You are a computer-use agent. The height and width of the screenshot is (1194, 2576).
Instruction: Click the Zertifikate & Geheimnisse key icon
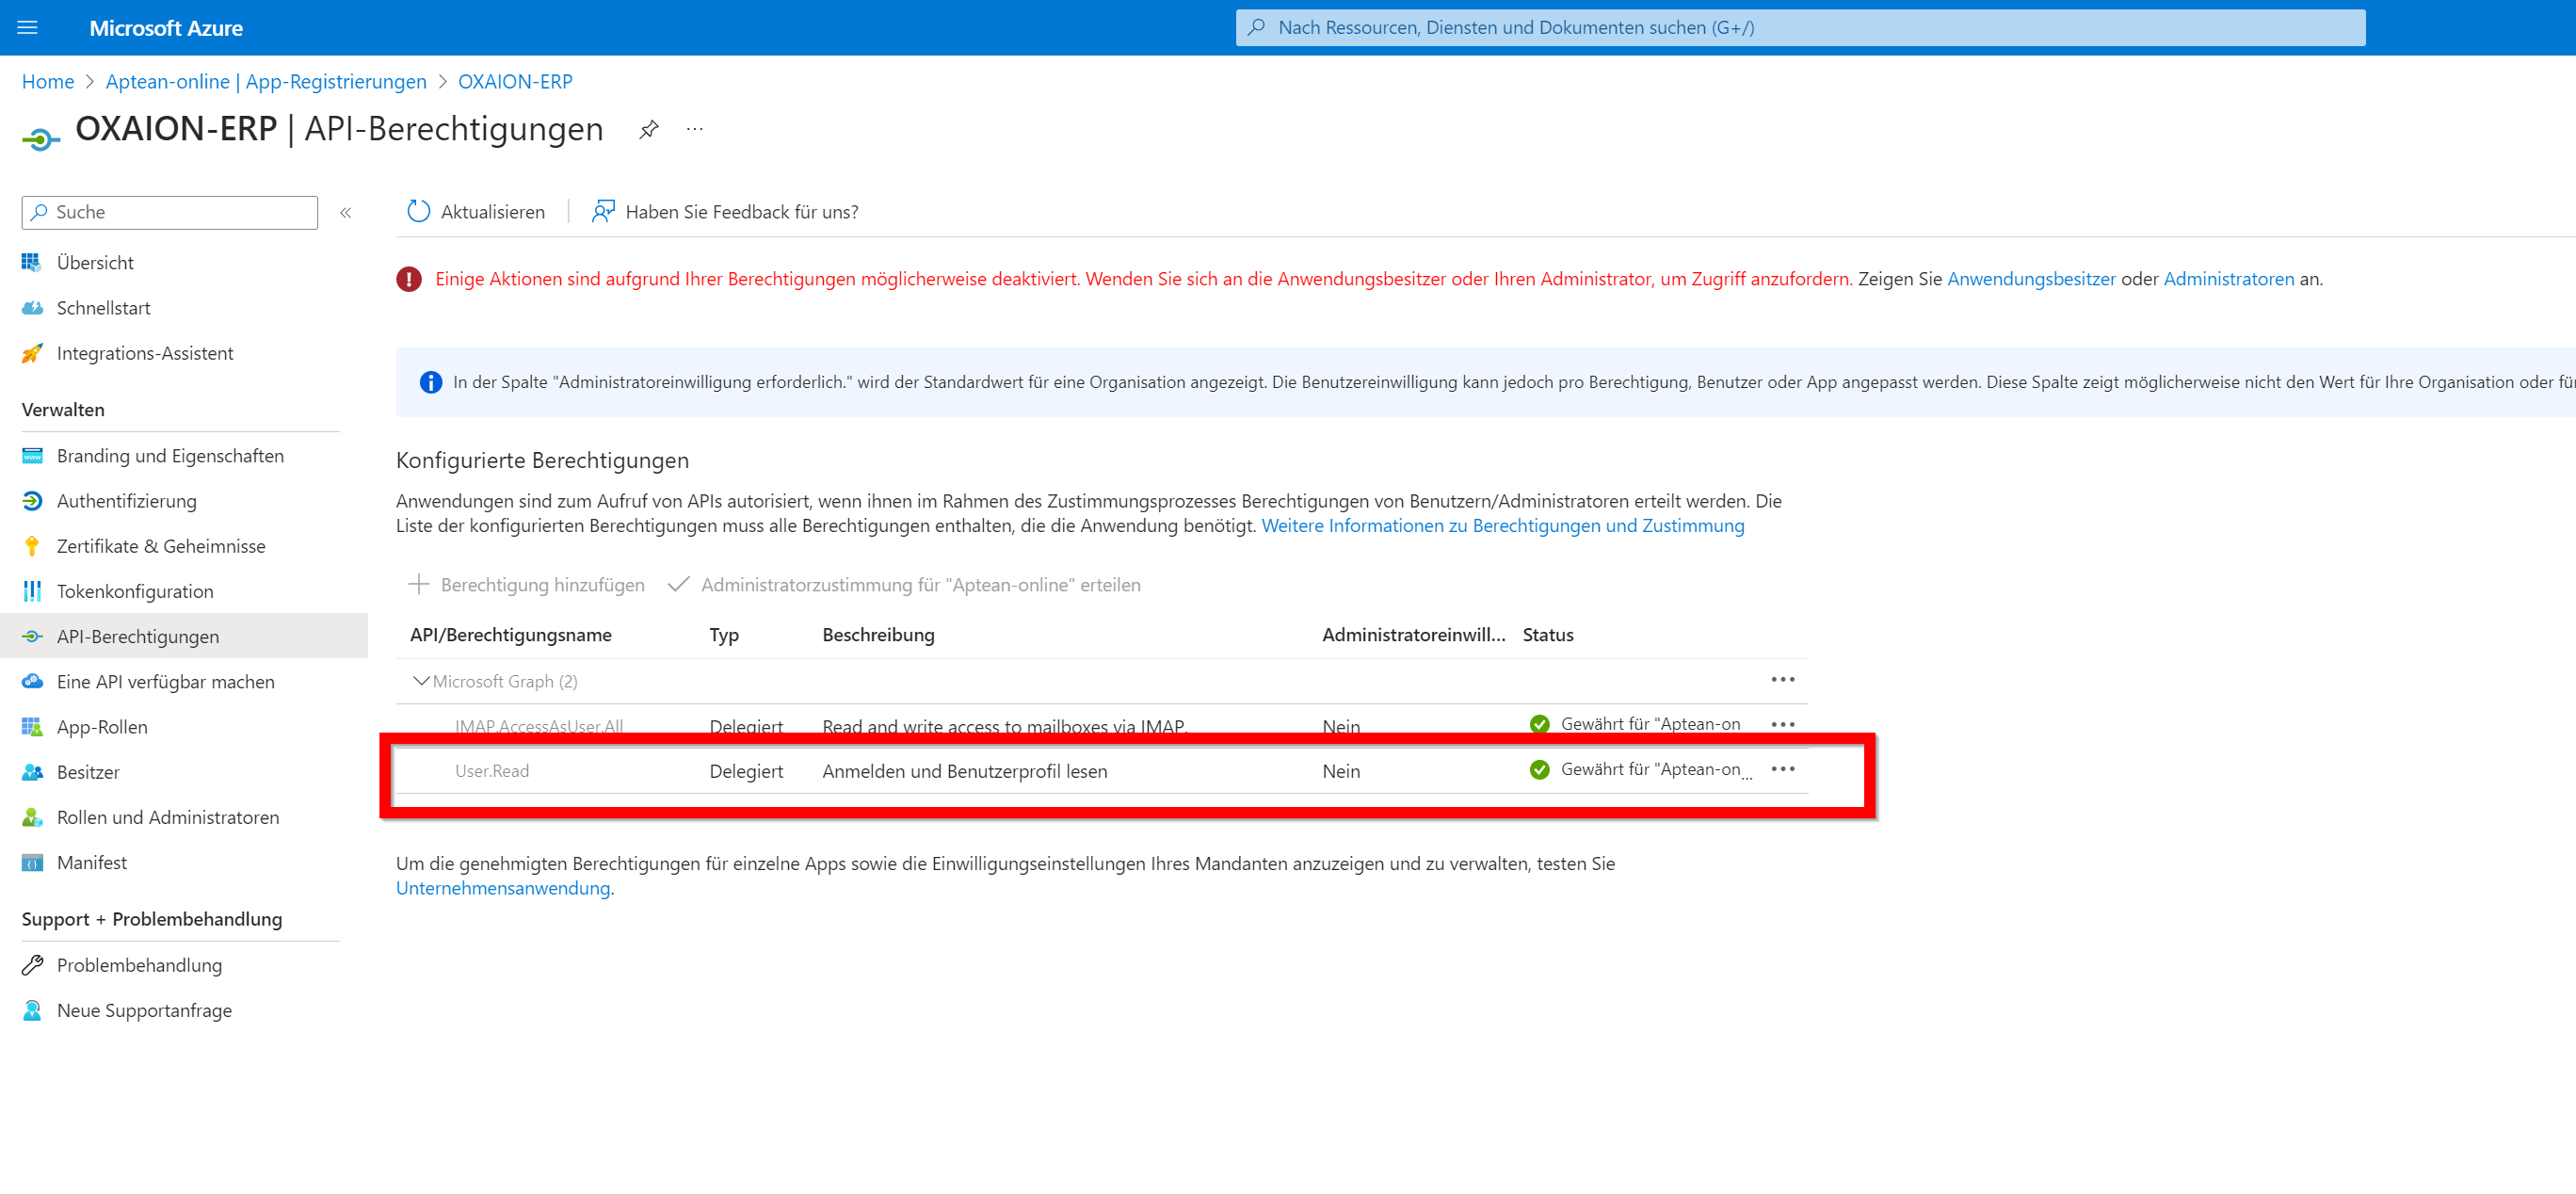click(32, 545)
